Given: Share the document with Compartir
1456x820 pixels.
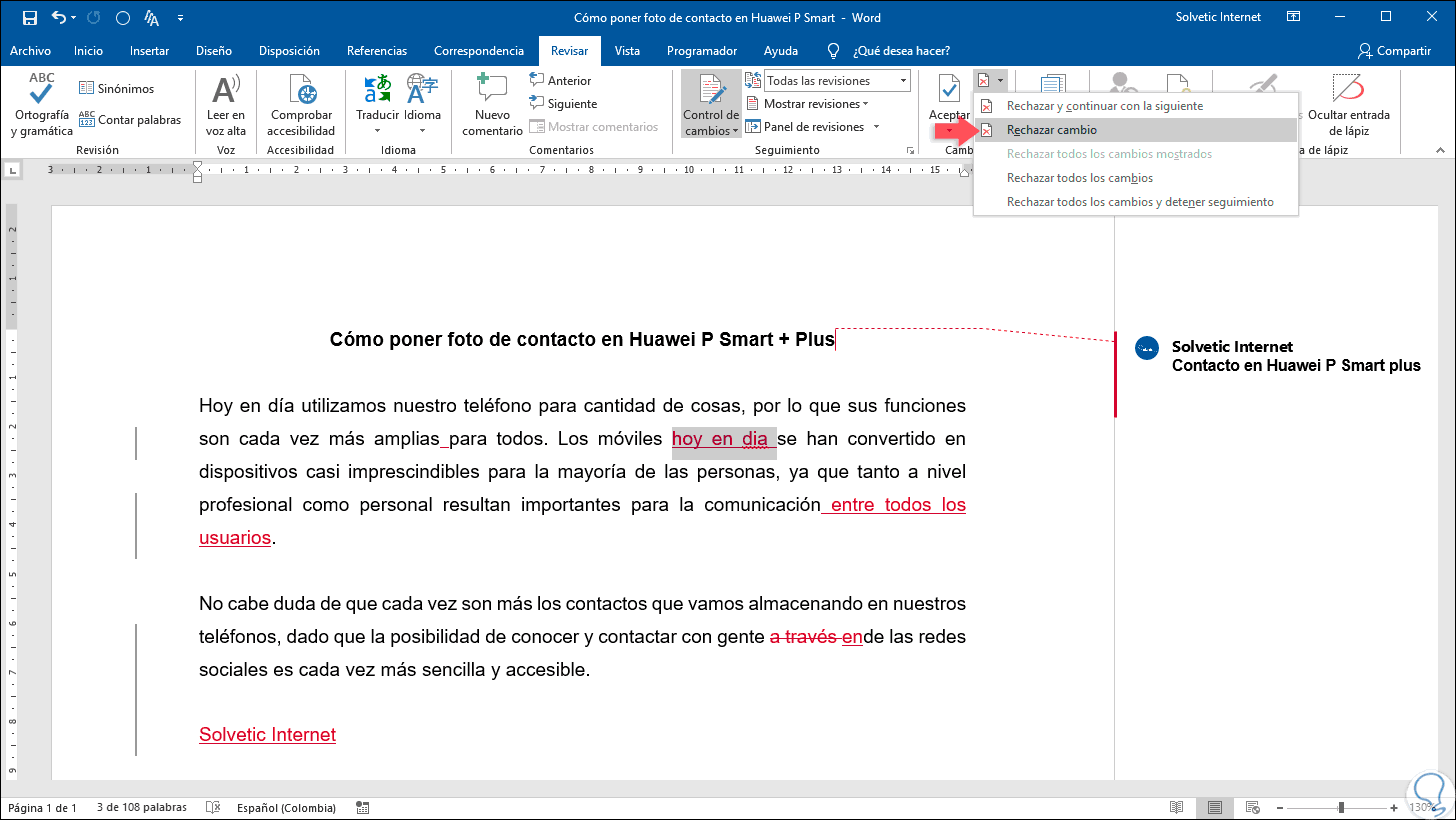Looking at the screenshot, I should (x=1394, y=51).
